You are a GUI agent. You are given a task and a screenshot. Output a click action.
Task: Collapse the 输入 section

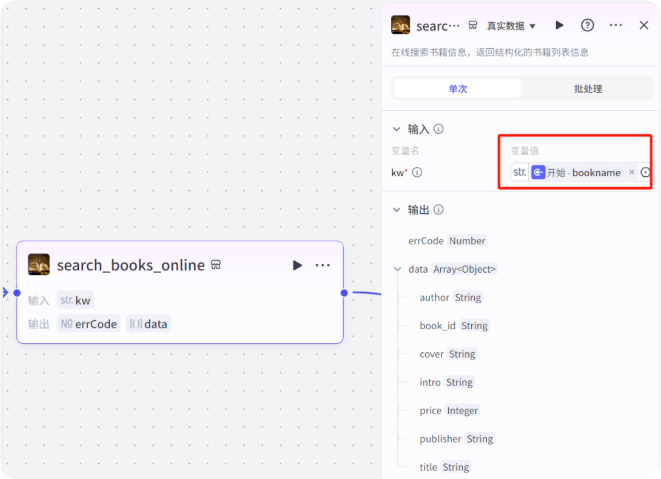pyautogui.click(x=396, y=129)
